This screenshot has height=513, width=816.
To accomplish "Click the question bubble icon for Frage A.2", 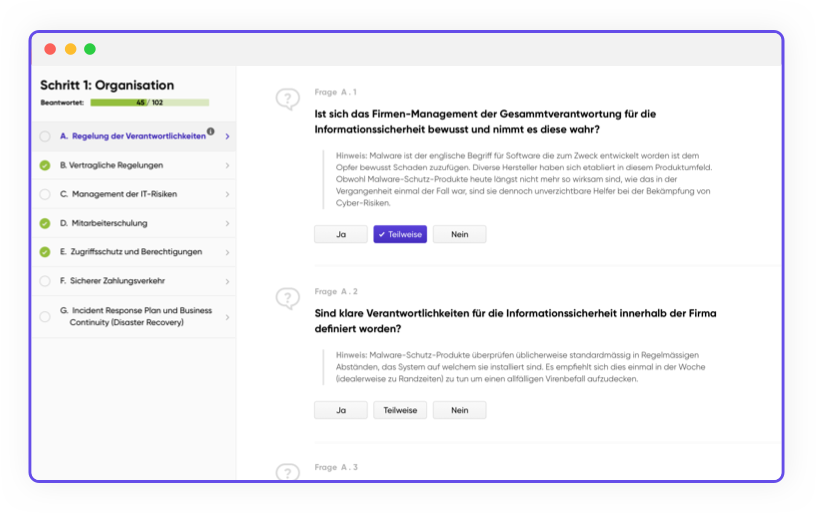I will [x=288, y=298].
